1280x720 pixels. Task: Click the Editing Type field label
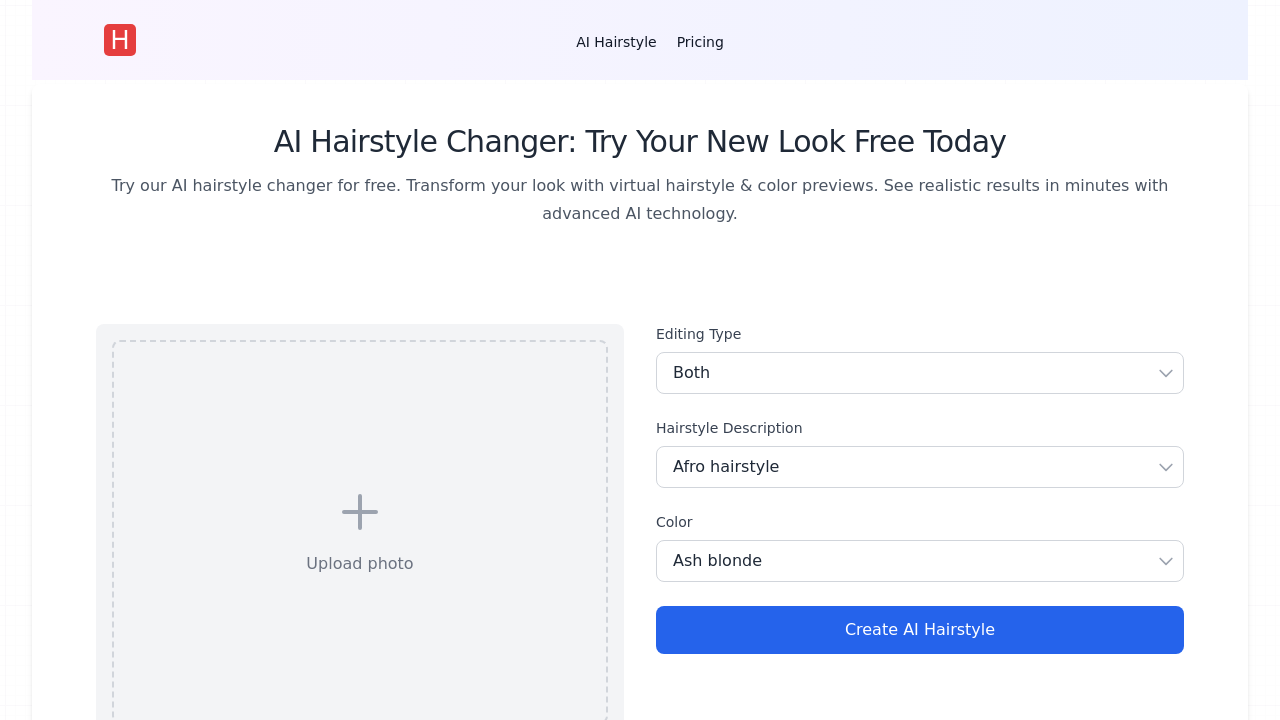(698, 334)
